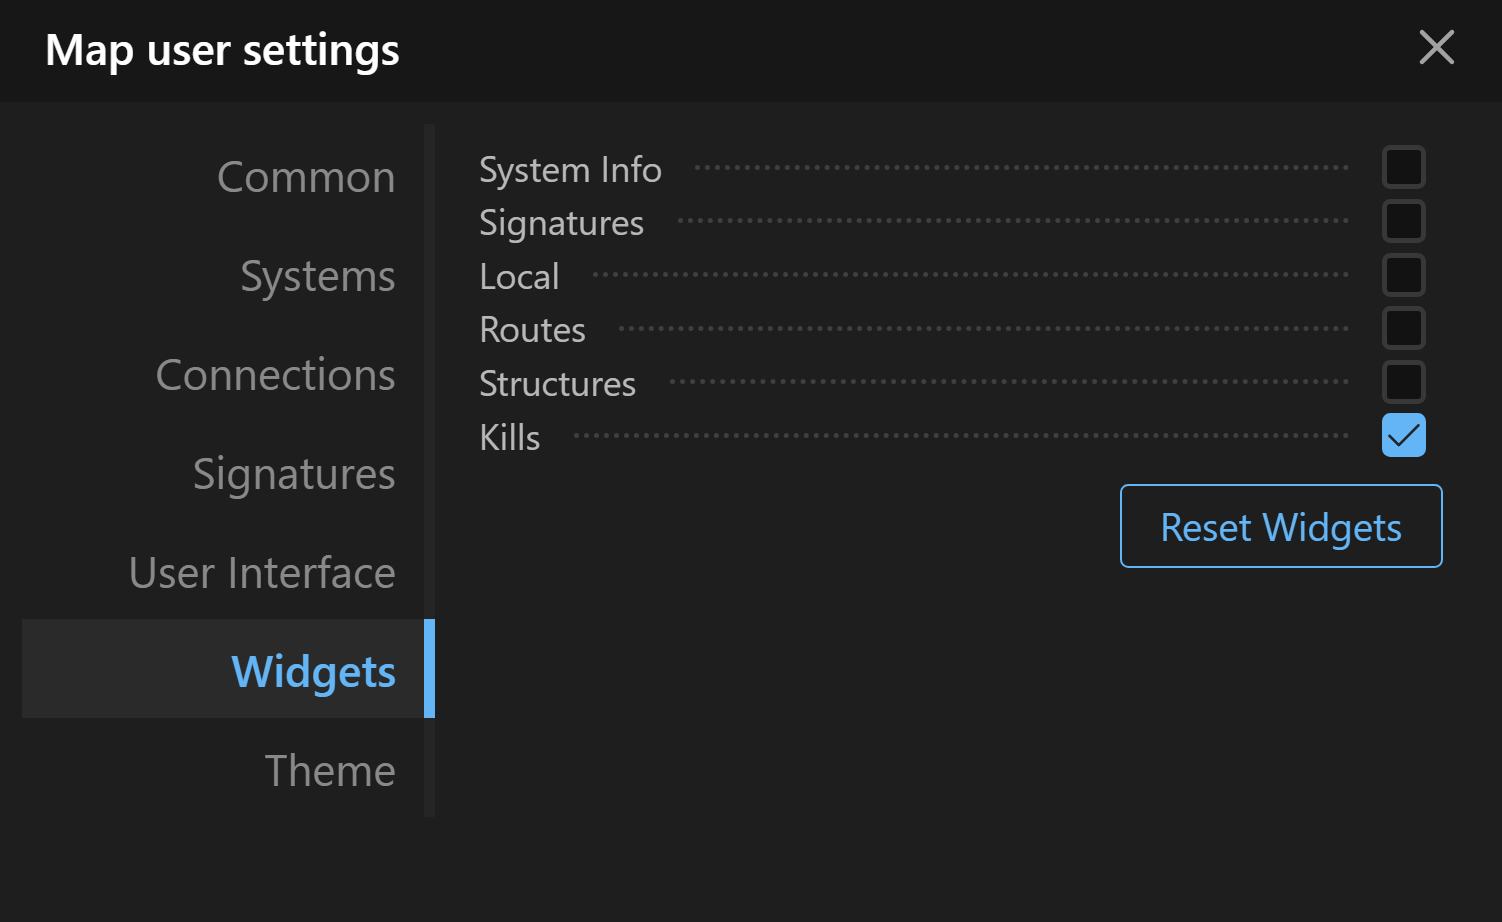Enable the System Info widget checkbox
1502x922 pixels.
pyautogui.click(x=1403, y=167)
